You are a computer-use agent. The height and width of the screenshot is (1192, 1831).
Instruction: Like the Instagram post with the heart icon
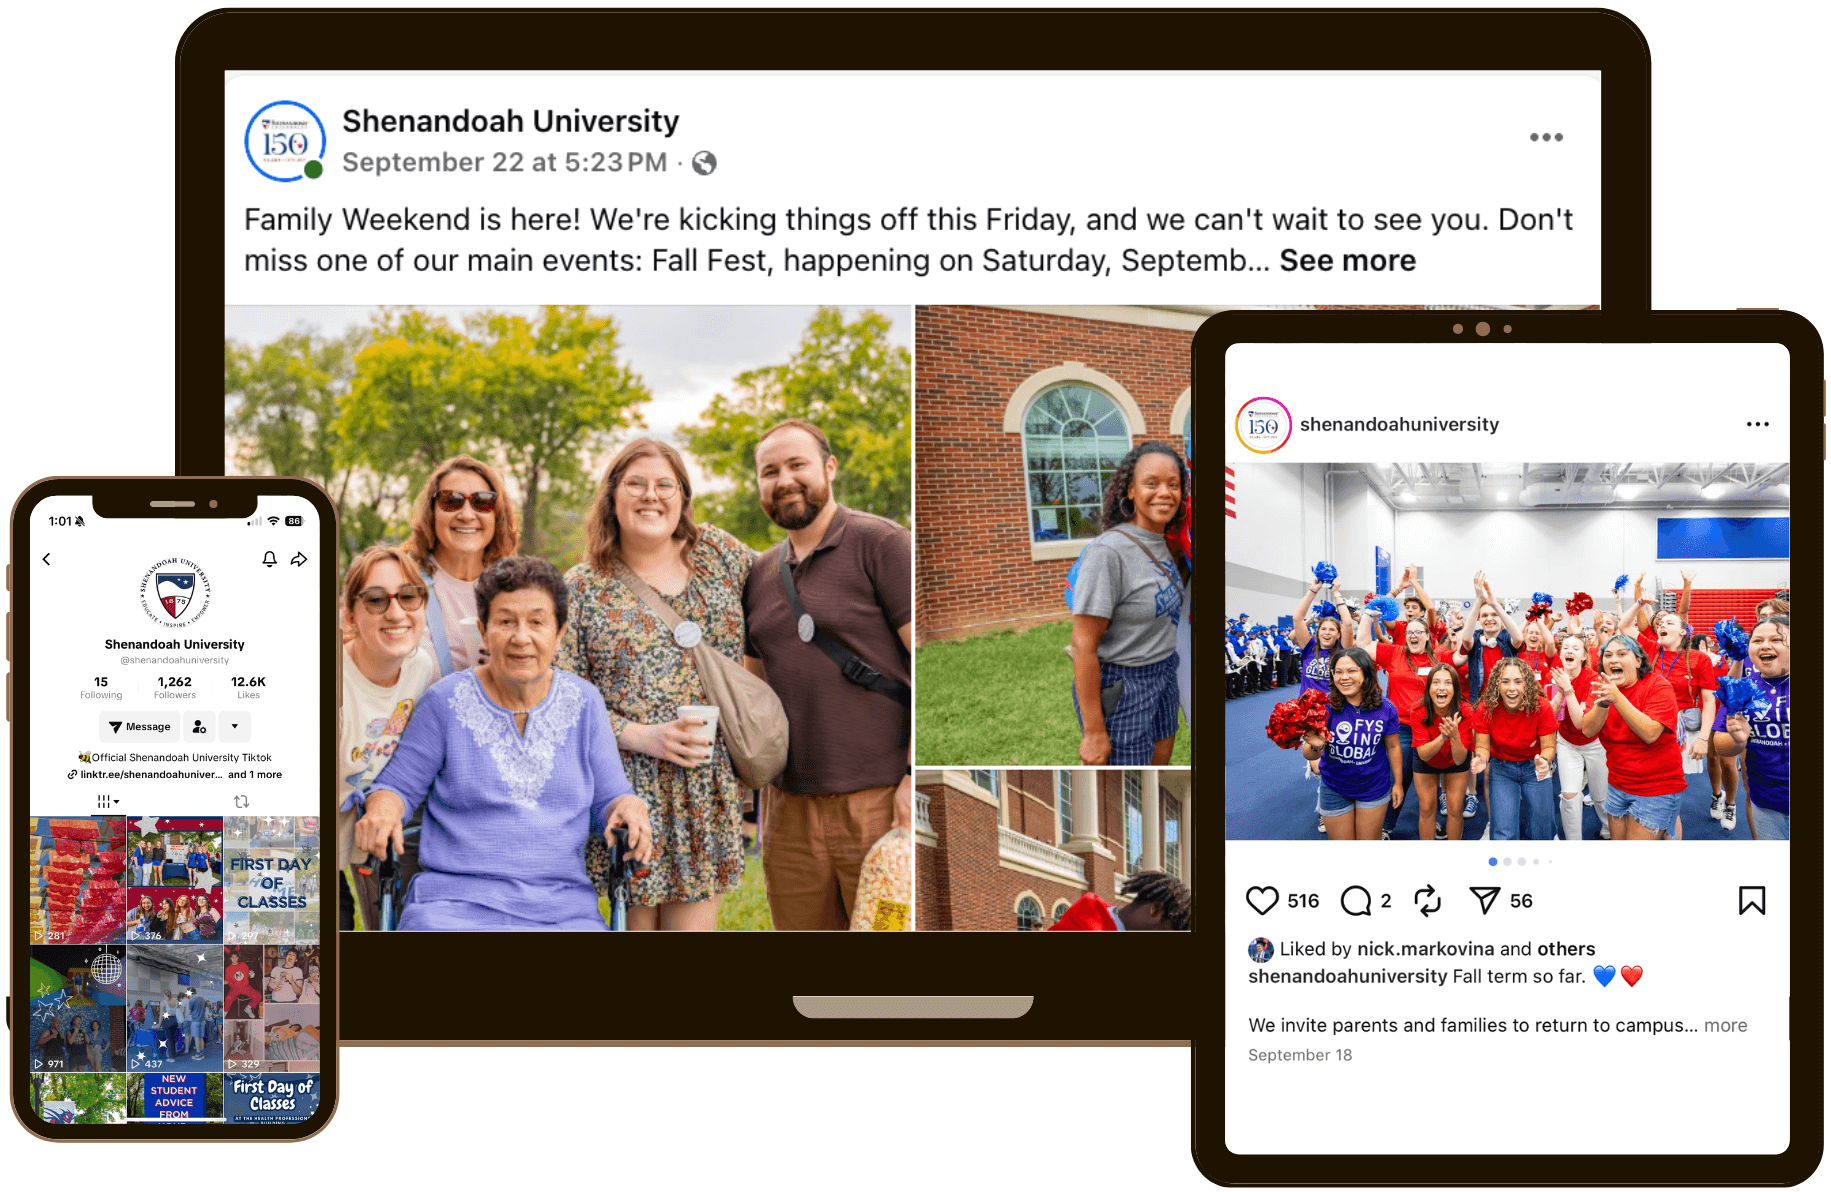click(x=1262, y=901)
